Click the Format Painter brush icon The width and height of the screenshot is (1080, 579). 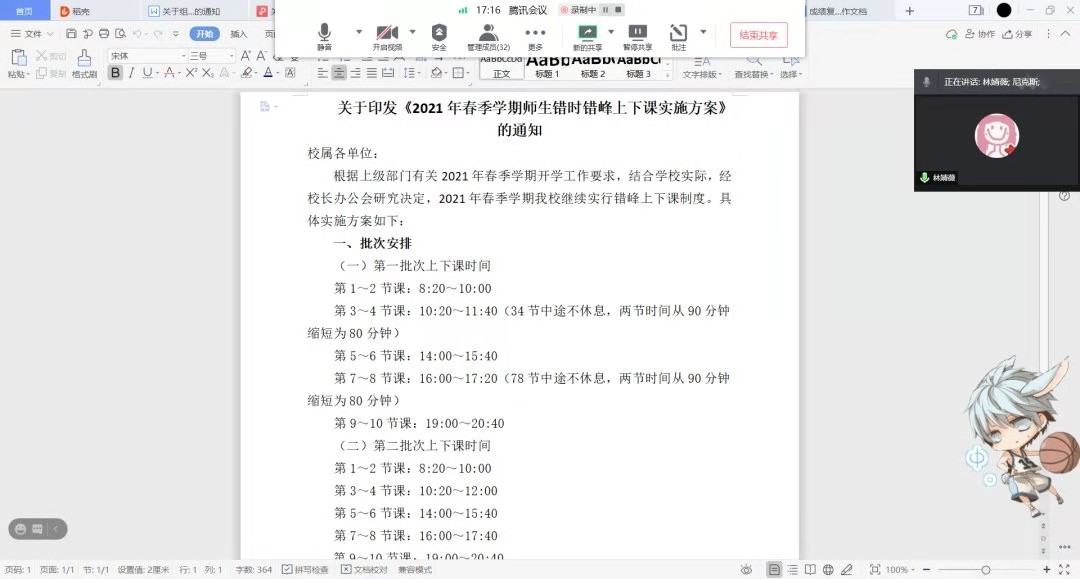(84, 61)
